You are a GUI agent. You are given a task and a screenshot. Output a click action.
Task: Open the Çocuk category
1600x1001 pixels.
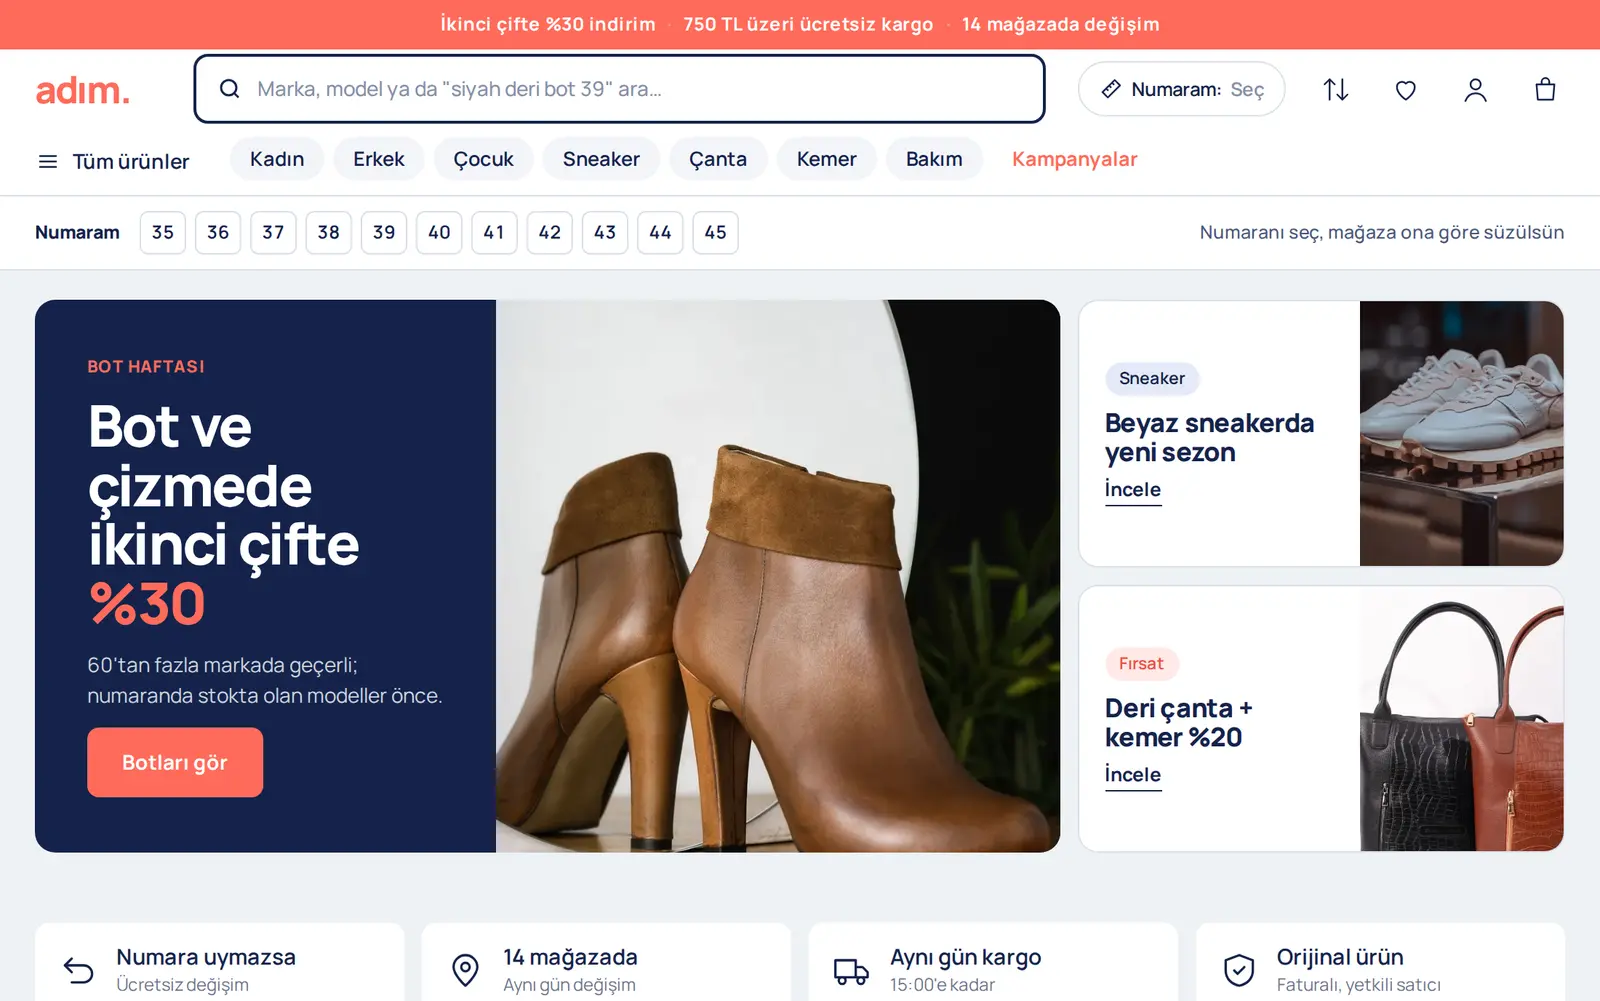484,159
